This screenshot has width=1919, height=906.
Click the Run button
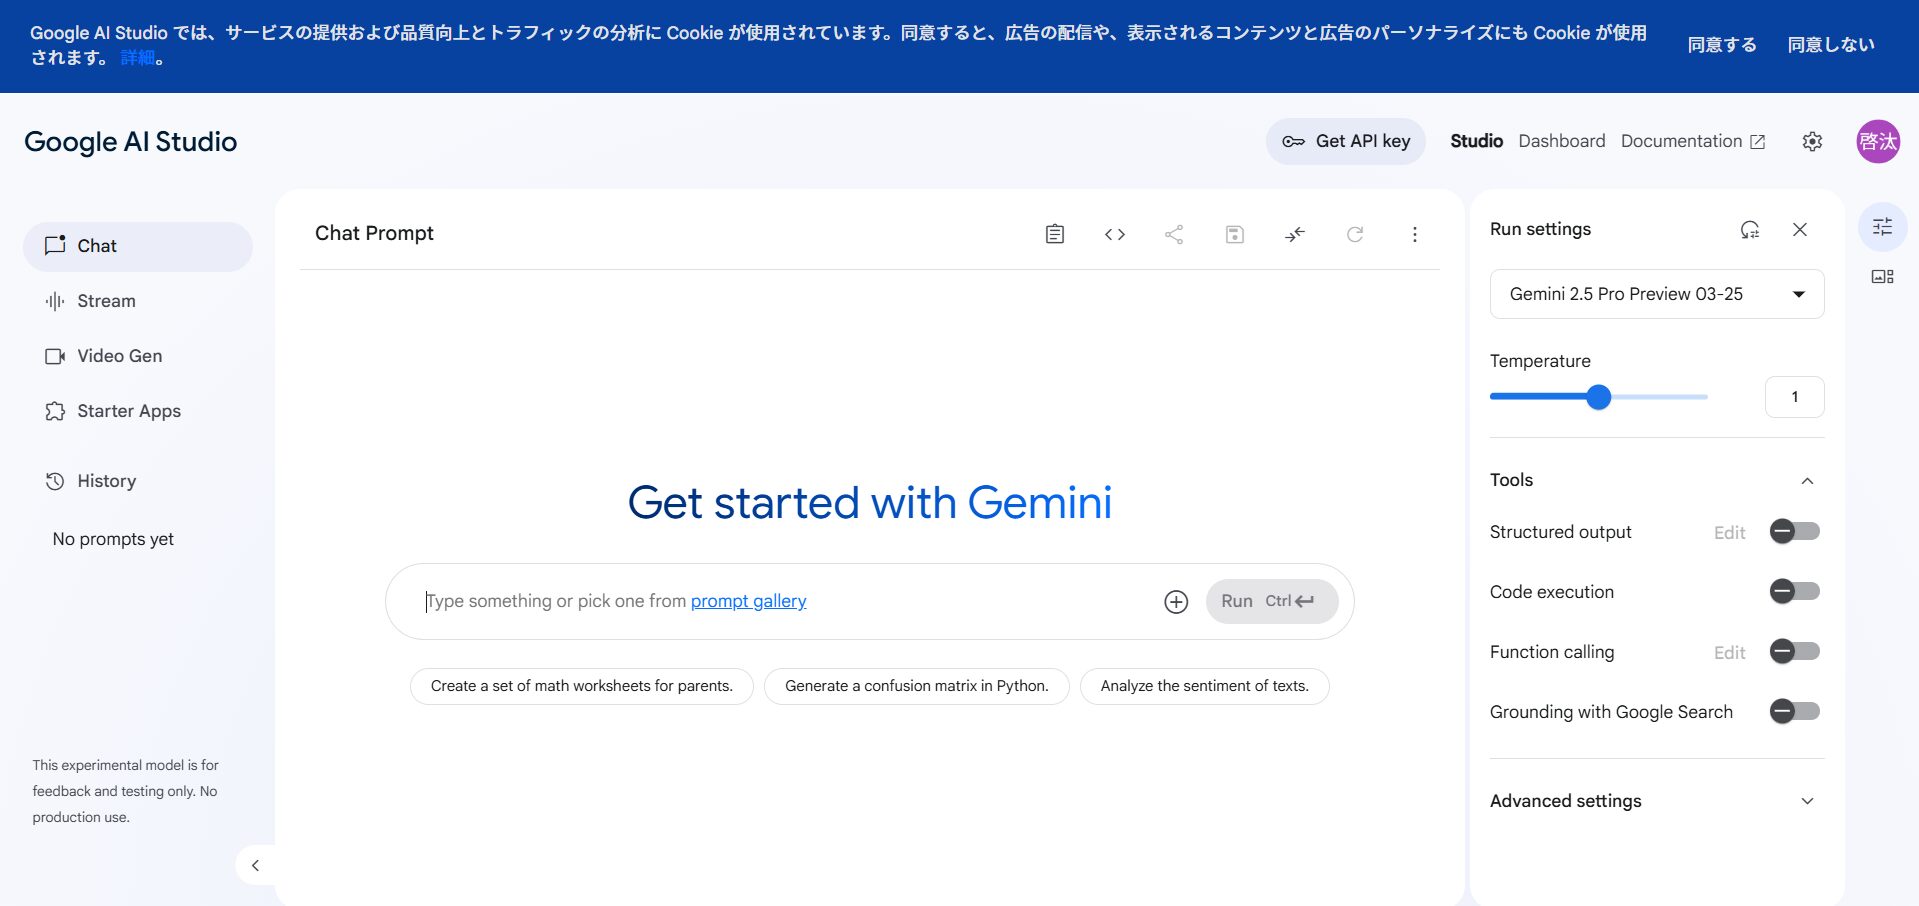click(x=1272, y=602)
